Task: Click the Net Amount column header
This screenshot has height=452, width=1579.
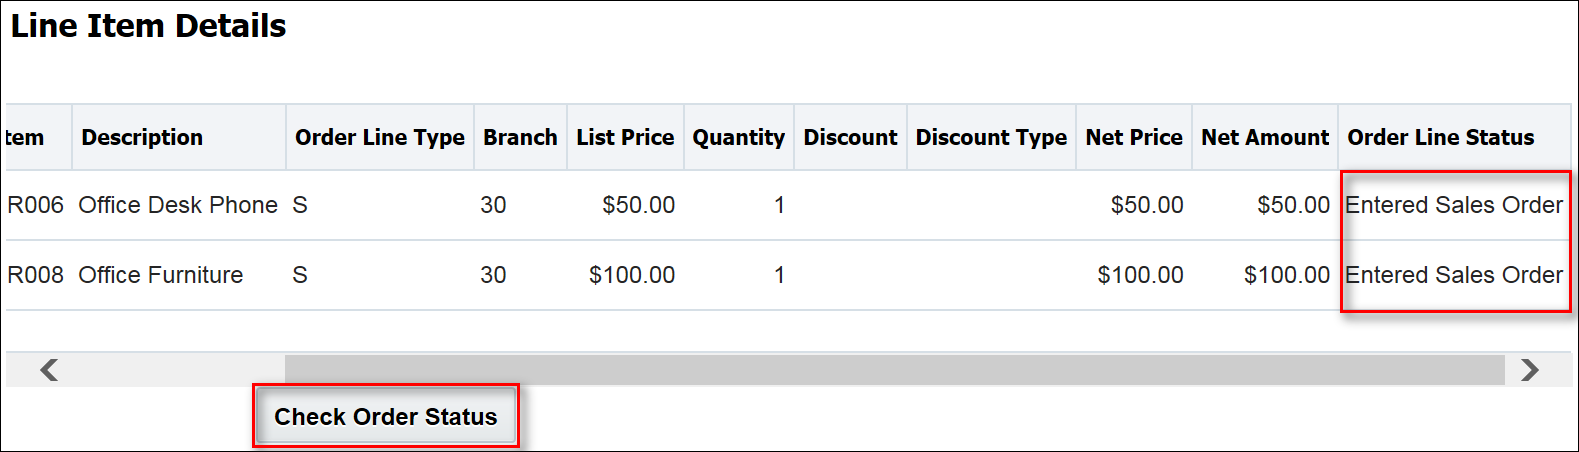Action: [x=1265, y=138]
